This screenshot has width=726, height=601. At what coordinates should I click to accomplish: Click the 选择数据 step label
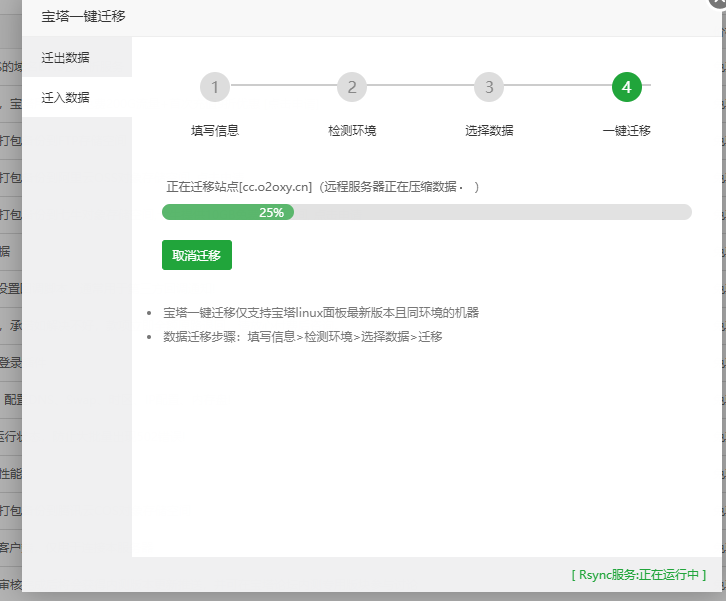click(x=489, y=131)
